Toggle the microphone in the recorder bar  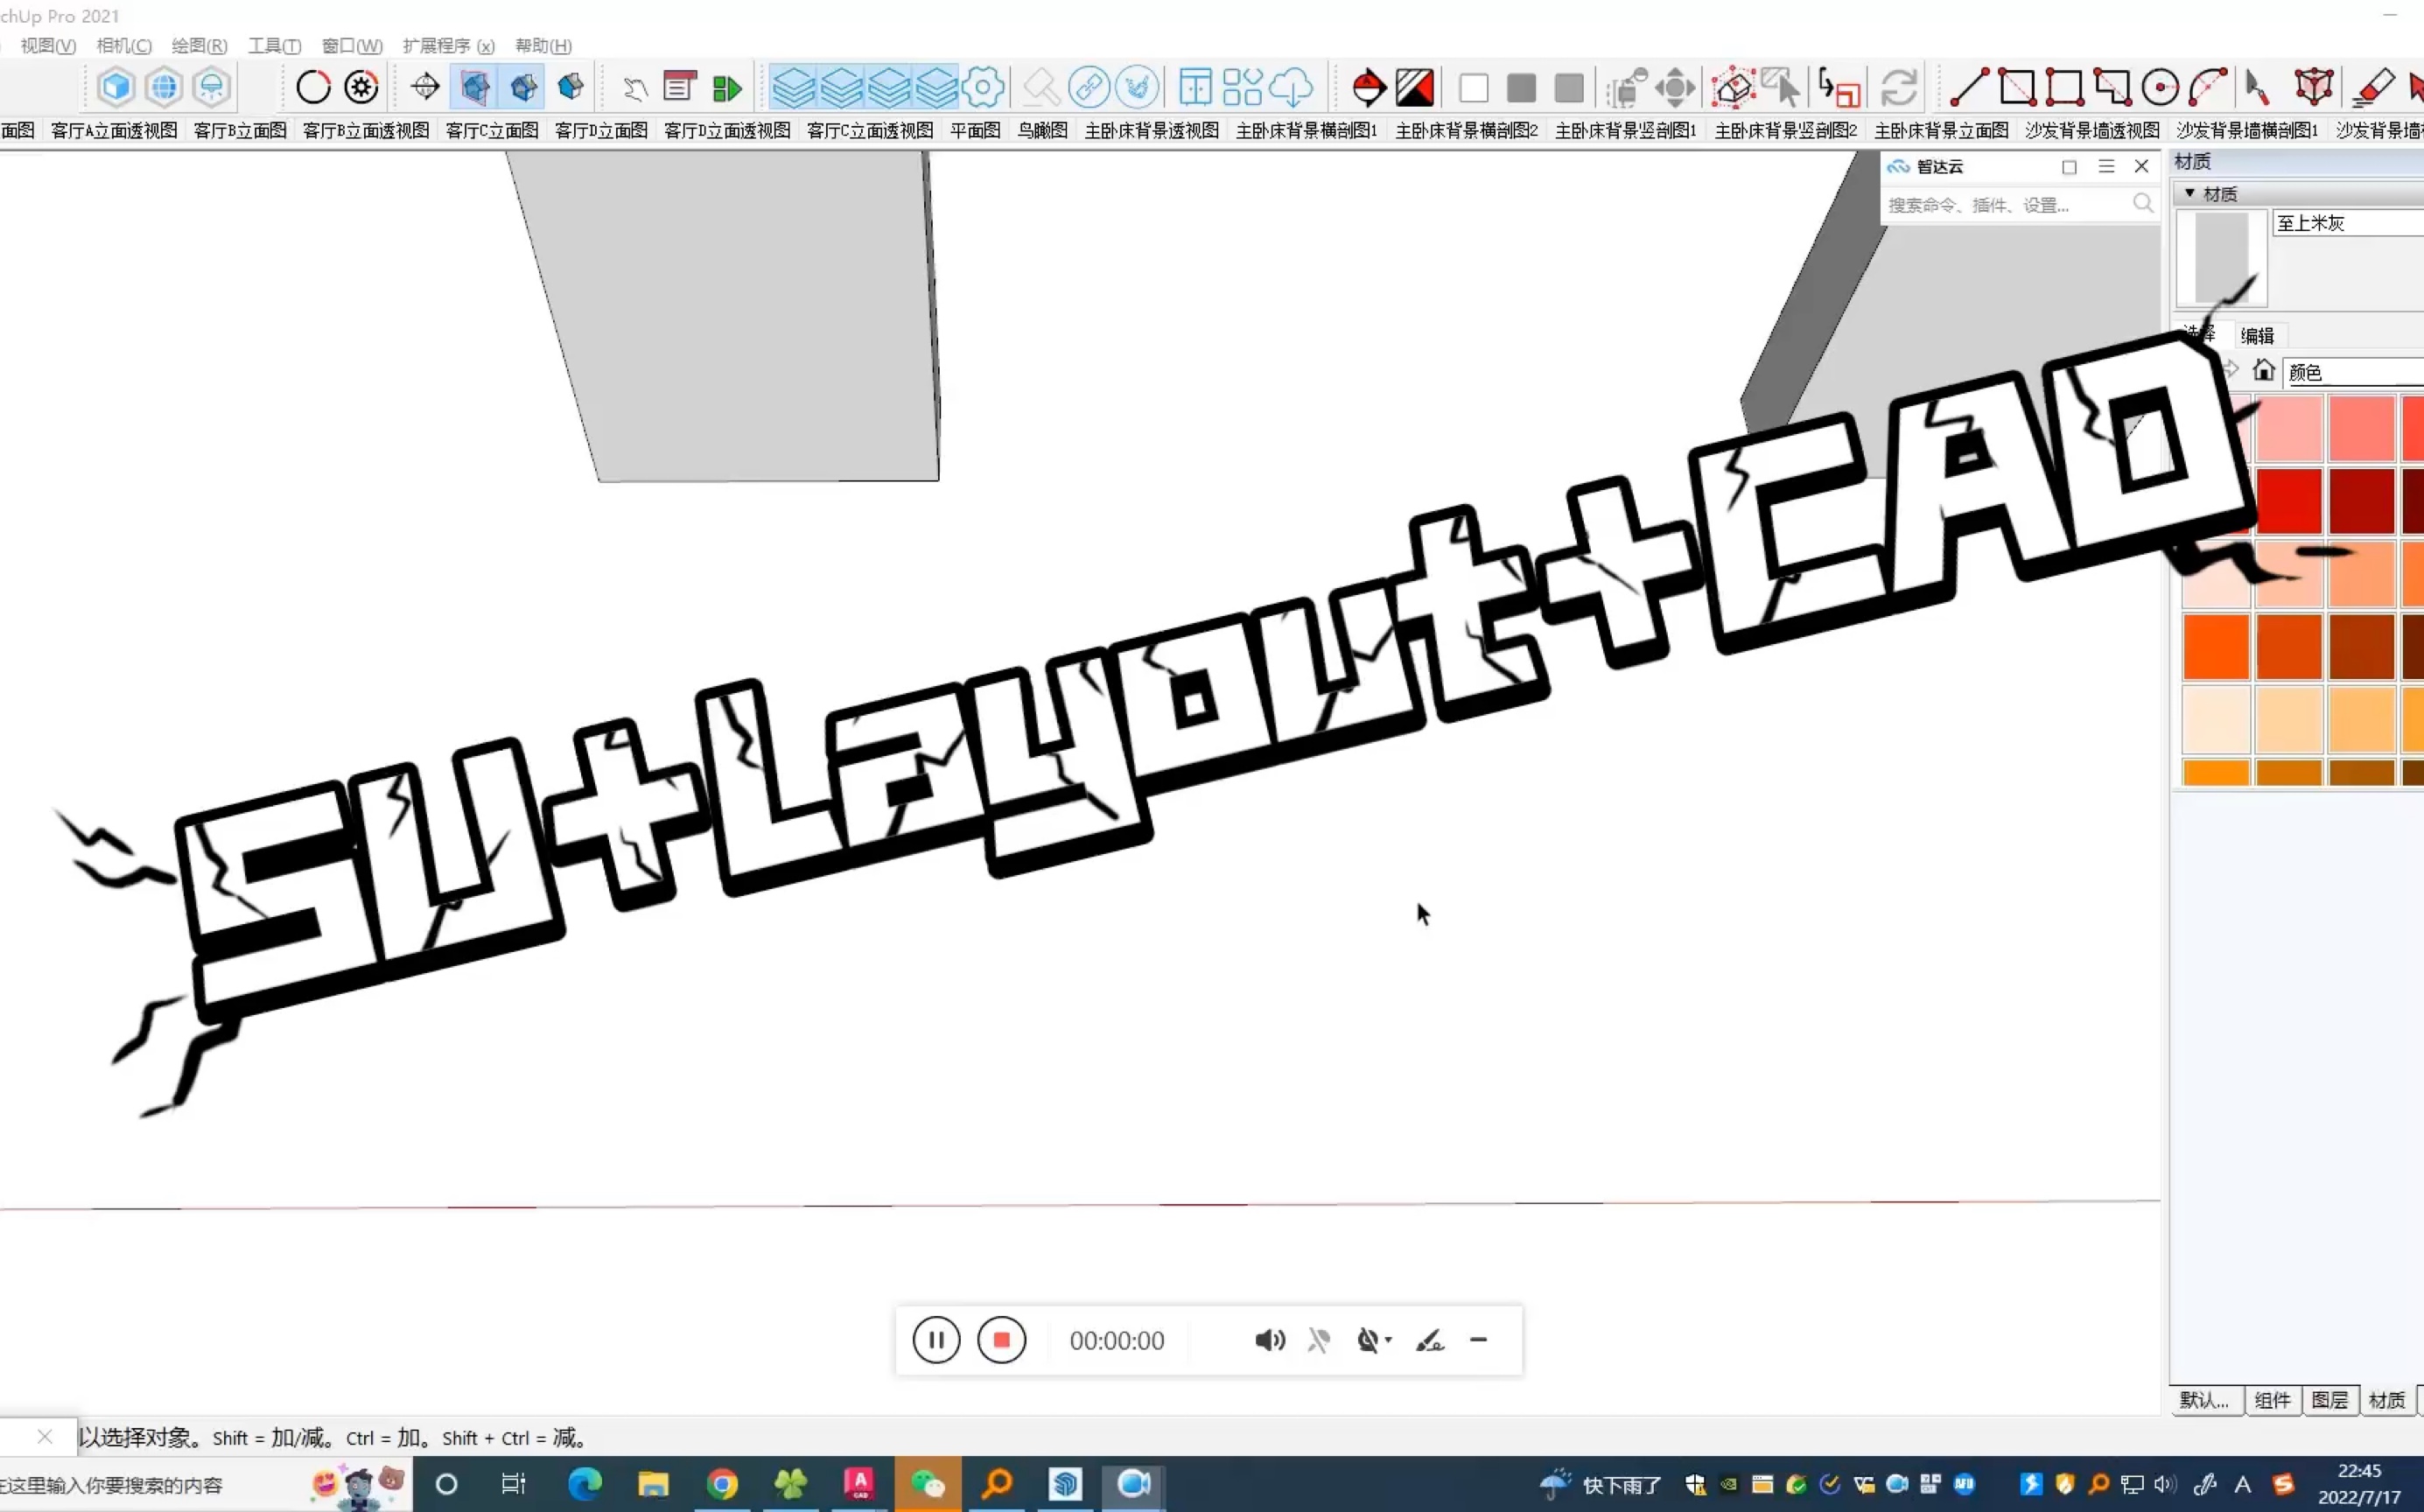coord(1319,1340)
